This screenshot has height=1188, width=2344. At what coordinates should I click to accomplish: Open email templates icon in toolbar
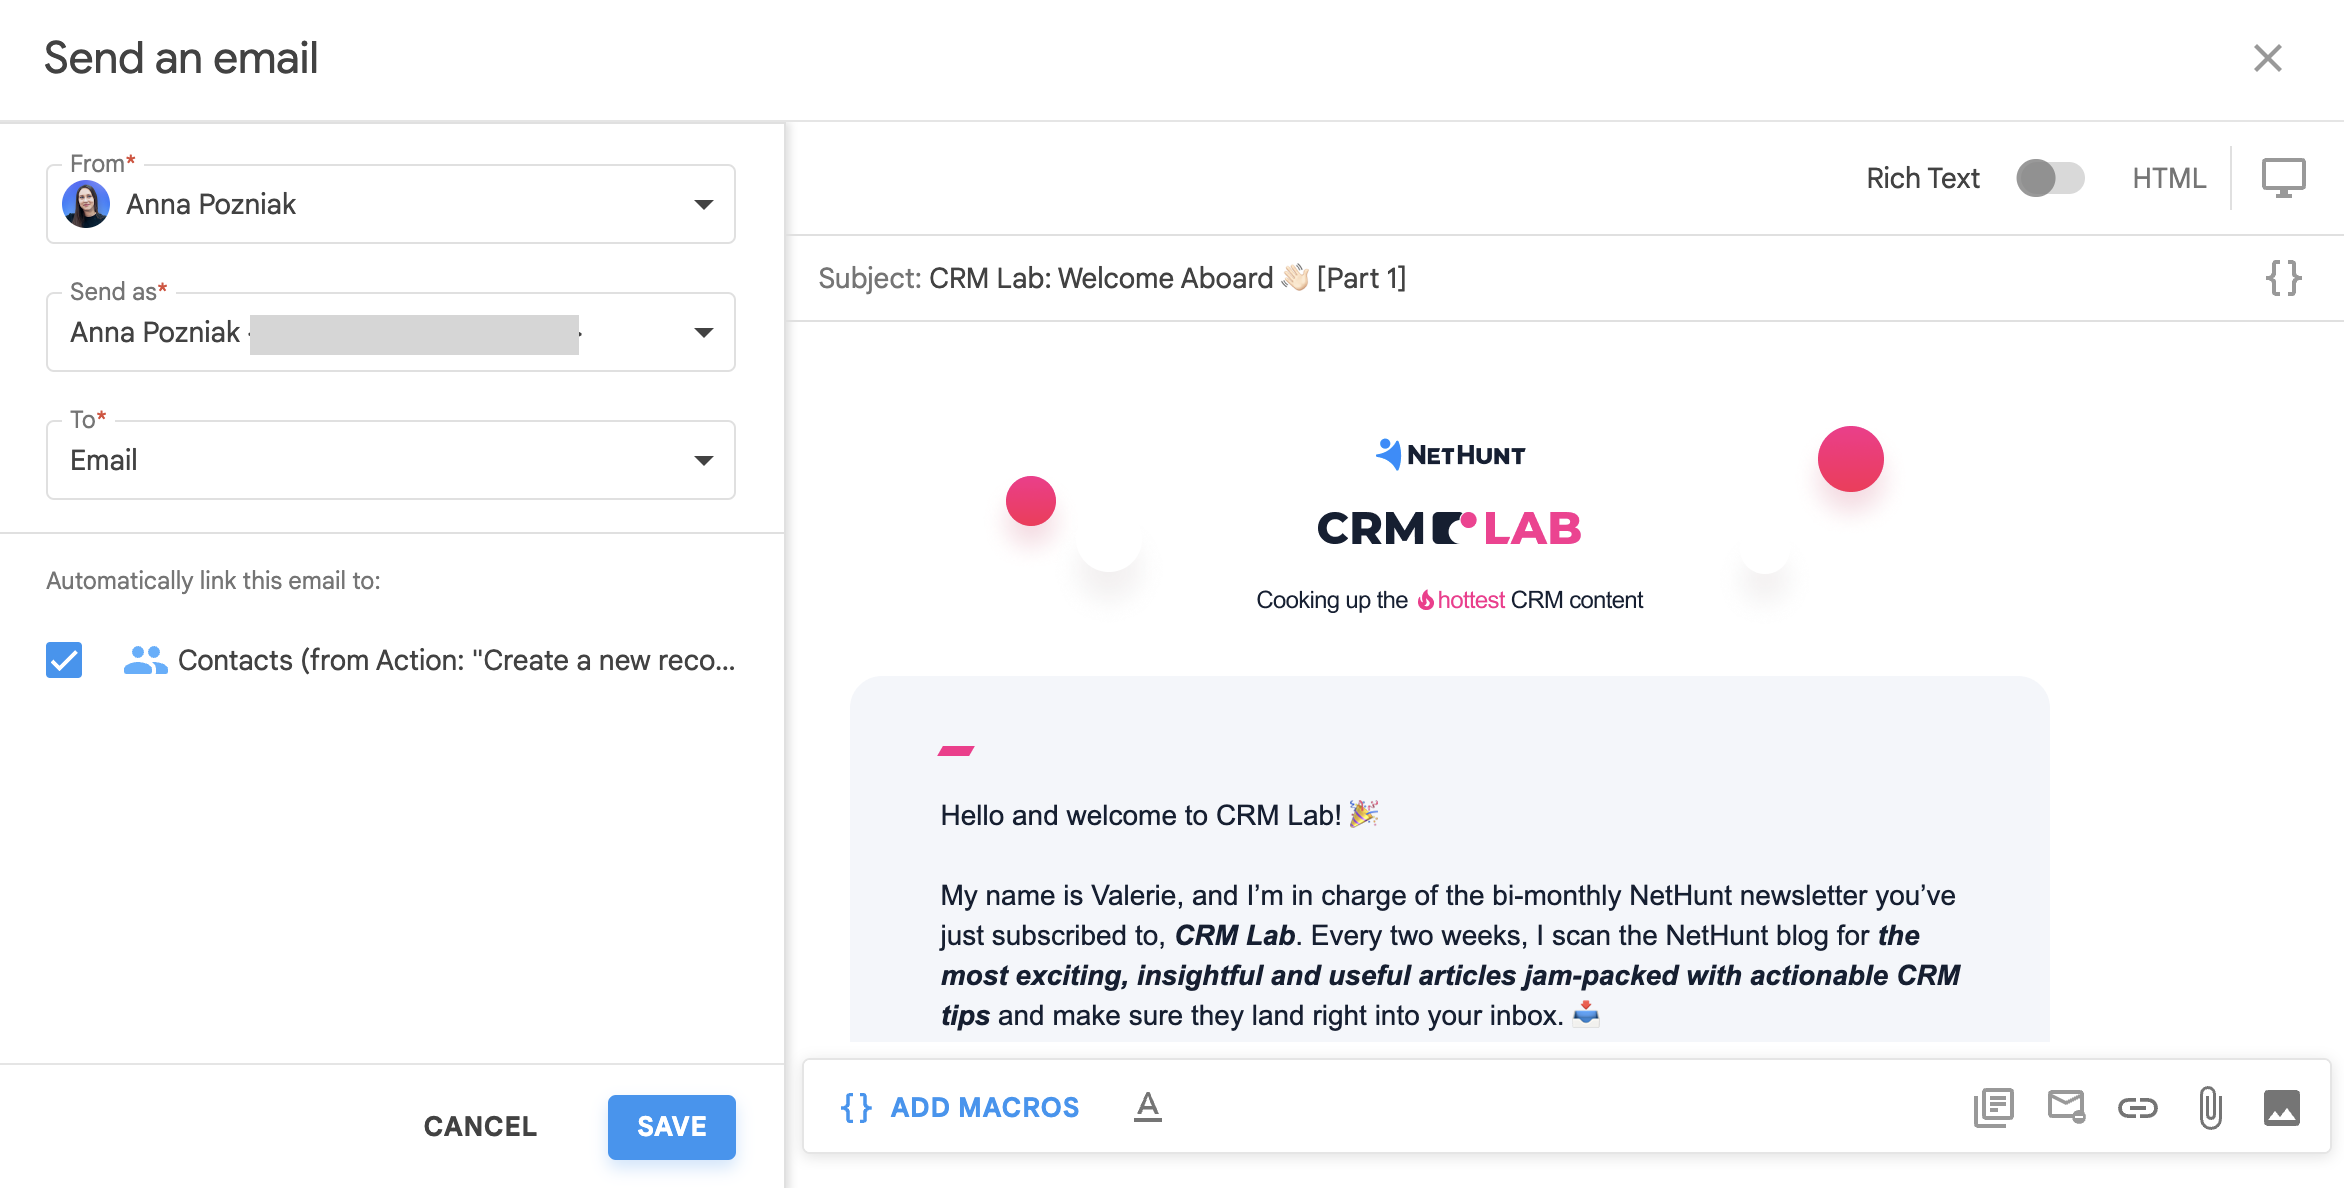1993,1108
